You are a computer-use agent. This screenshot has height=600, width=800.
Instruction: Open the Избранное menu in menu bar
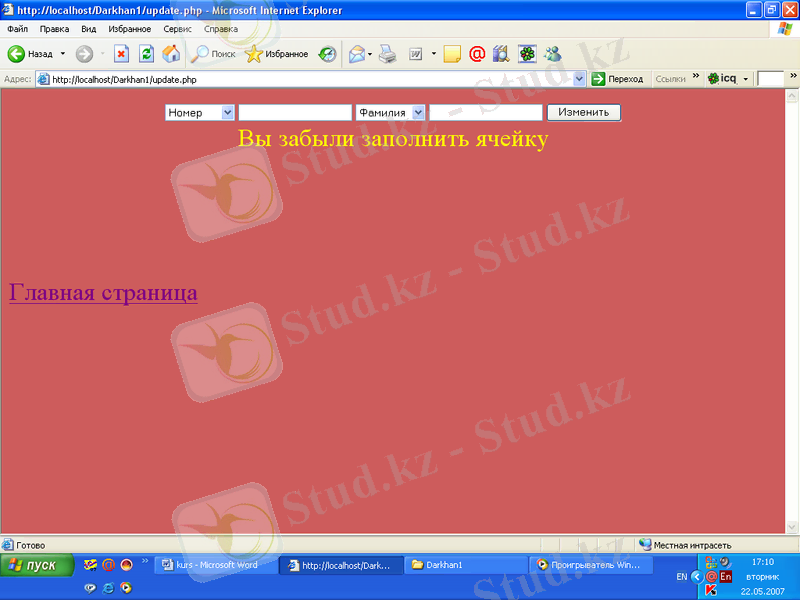pos(130,29)
